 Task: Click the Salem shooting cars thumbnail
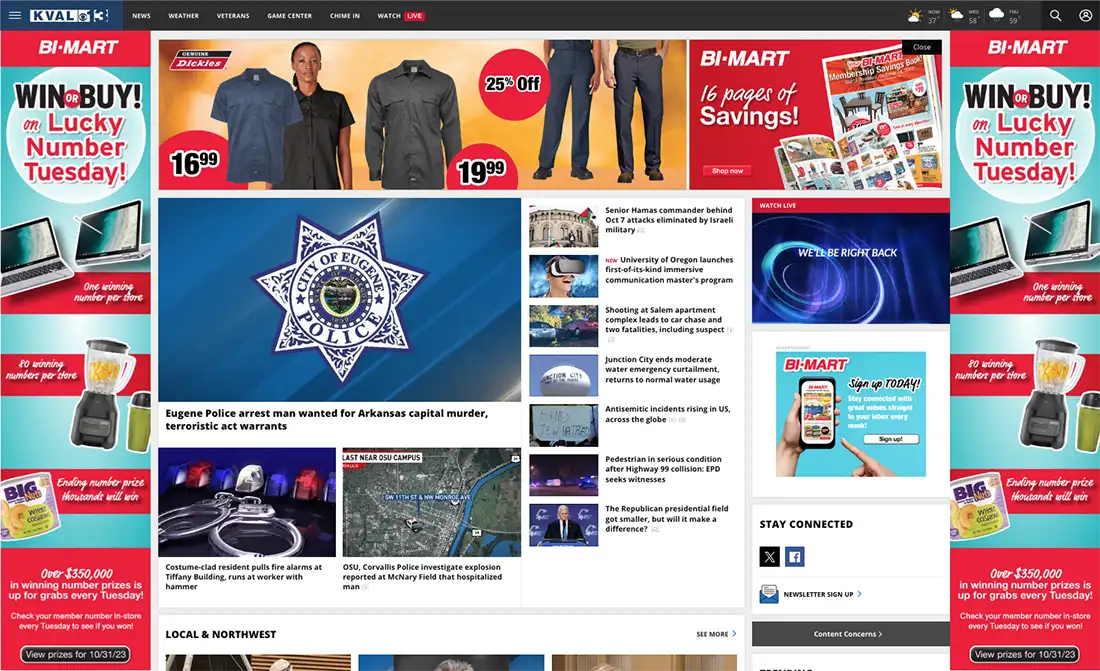click(563, 326)
